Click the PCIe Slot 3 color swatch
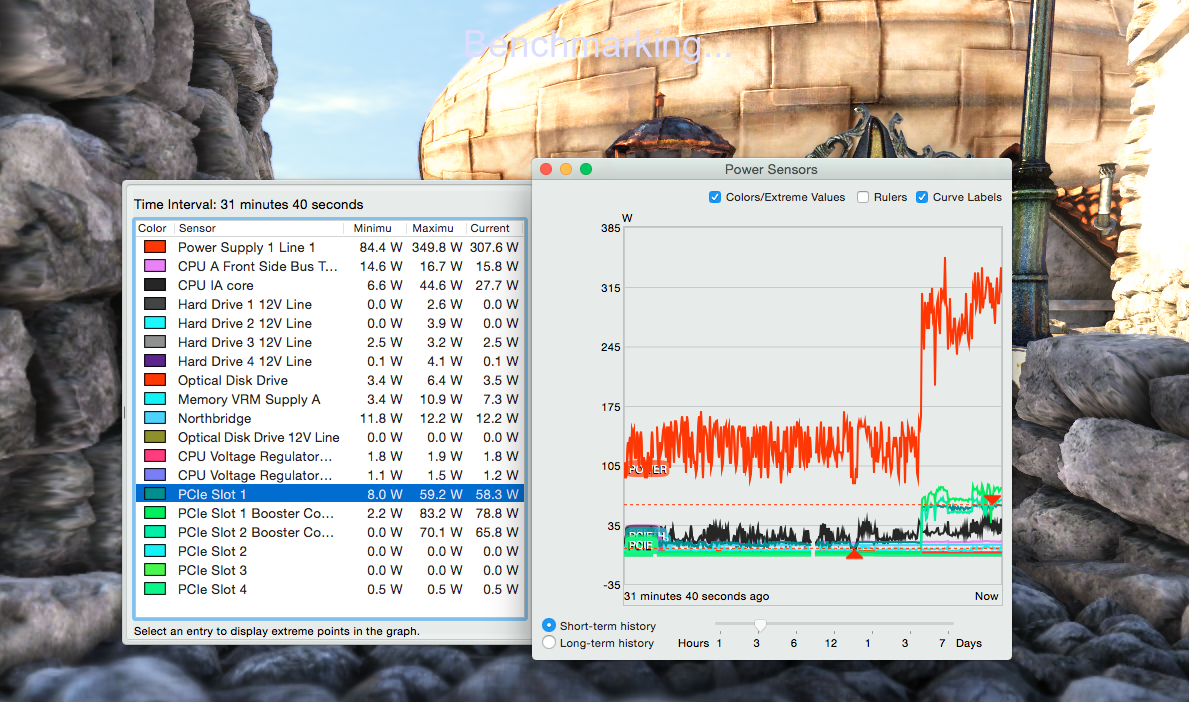Screen dimensions: 1189x702 click(x=155, y=569)
